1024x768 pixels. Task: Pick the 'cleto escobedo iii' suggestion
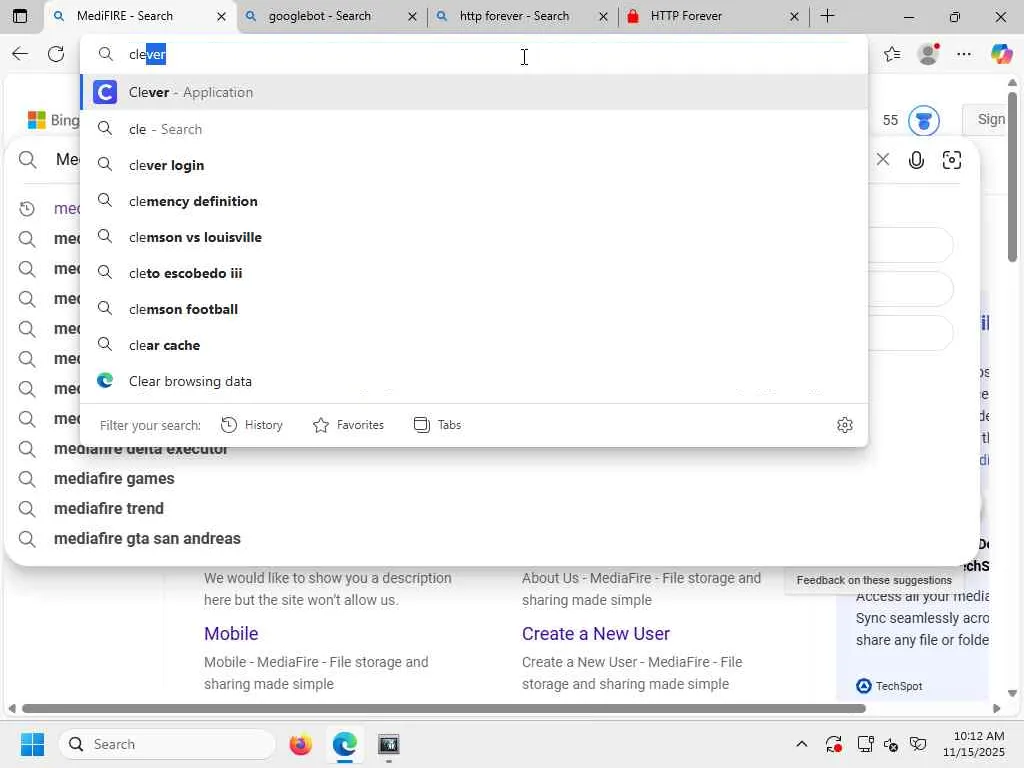[x=474, y=273]
